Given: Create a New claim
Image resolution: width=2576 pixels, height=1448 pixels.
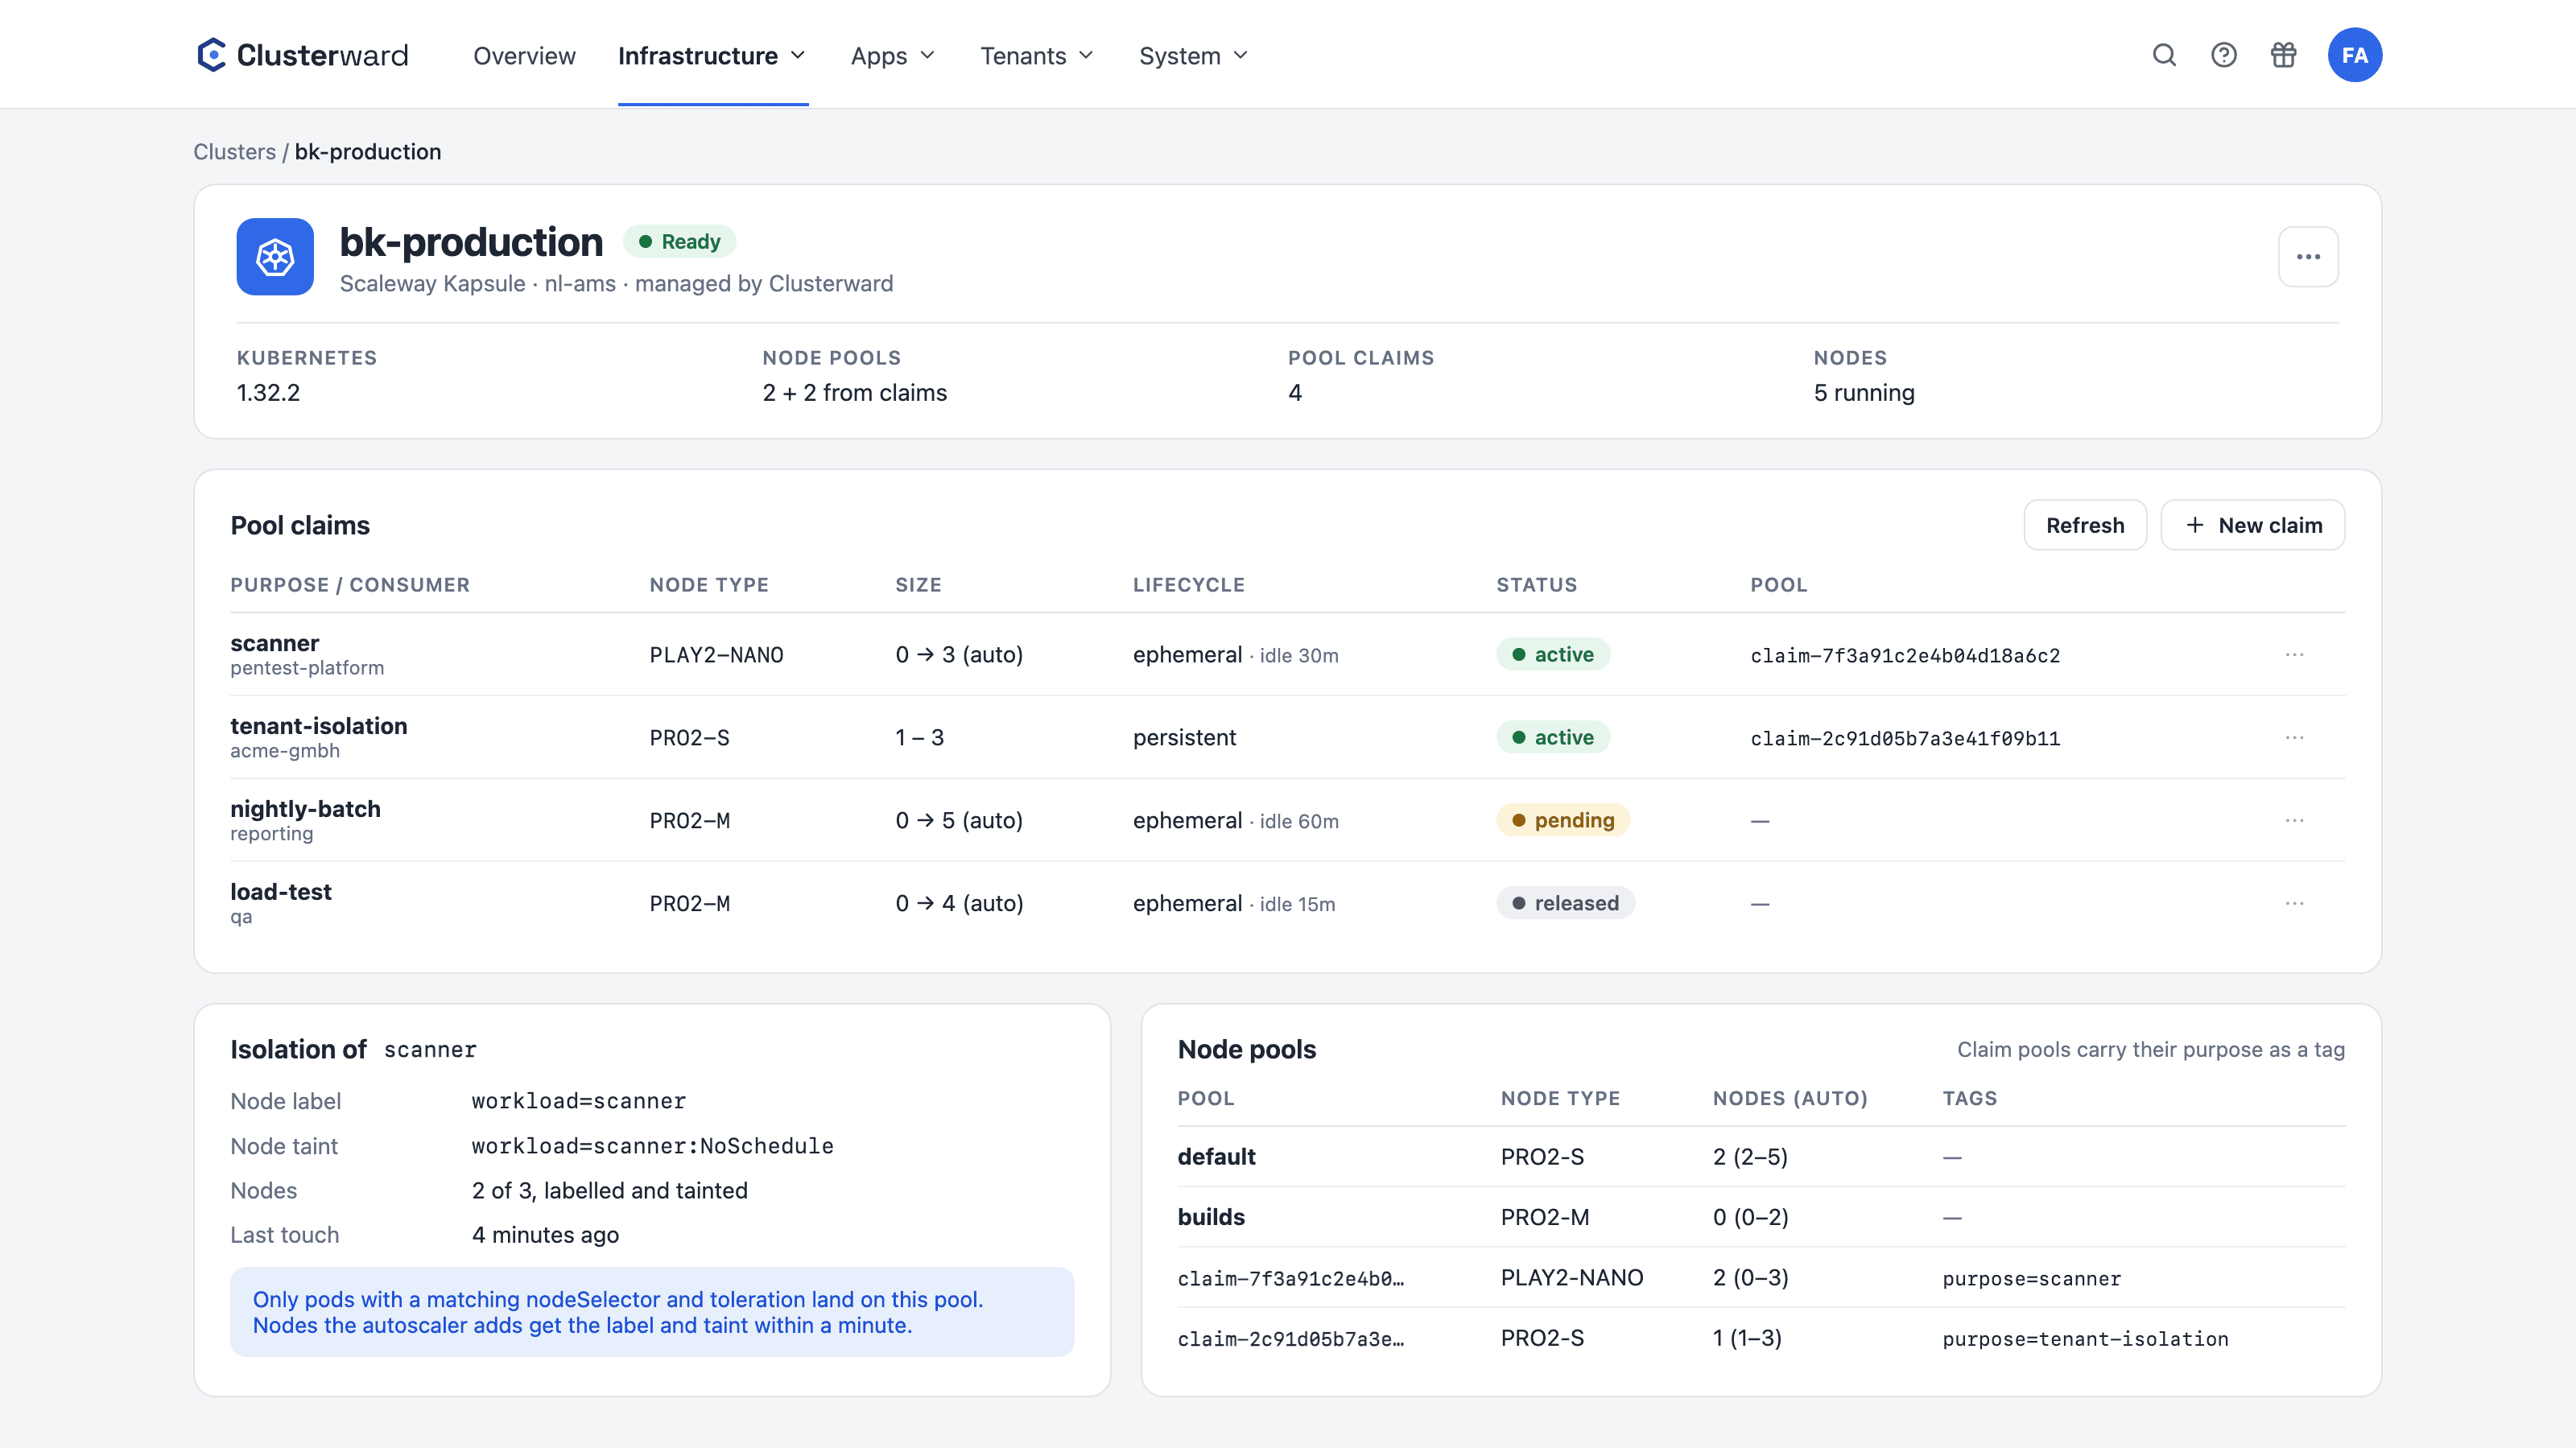Looking at the screenshot, I should (x=2253, y=525).
